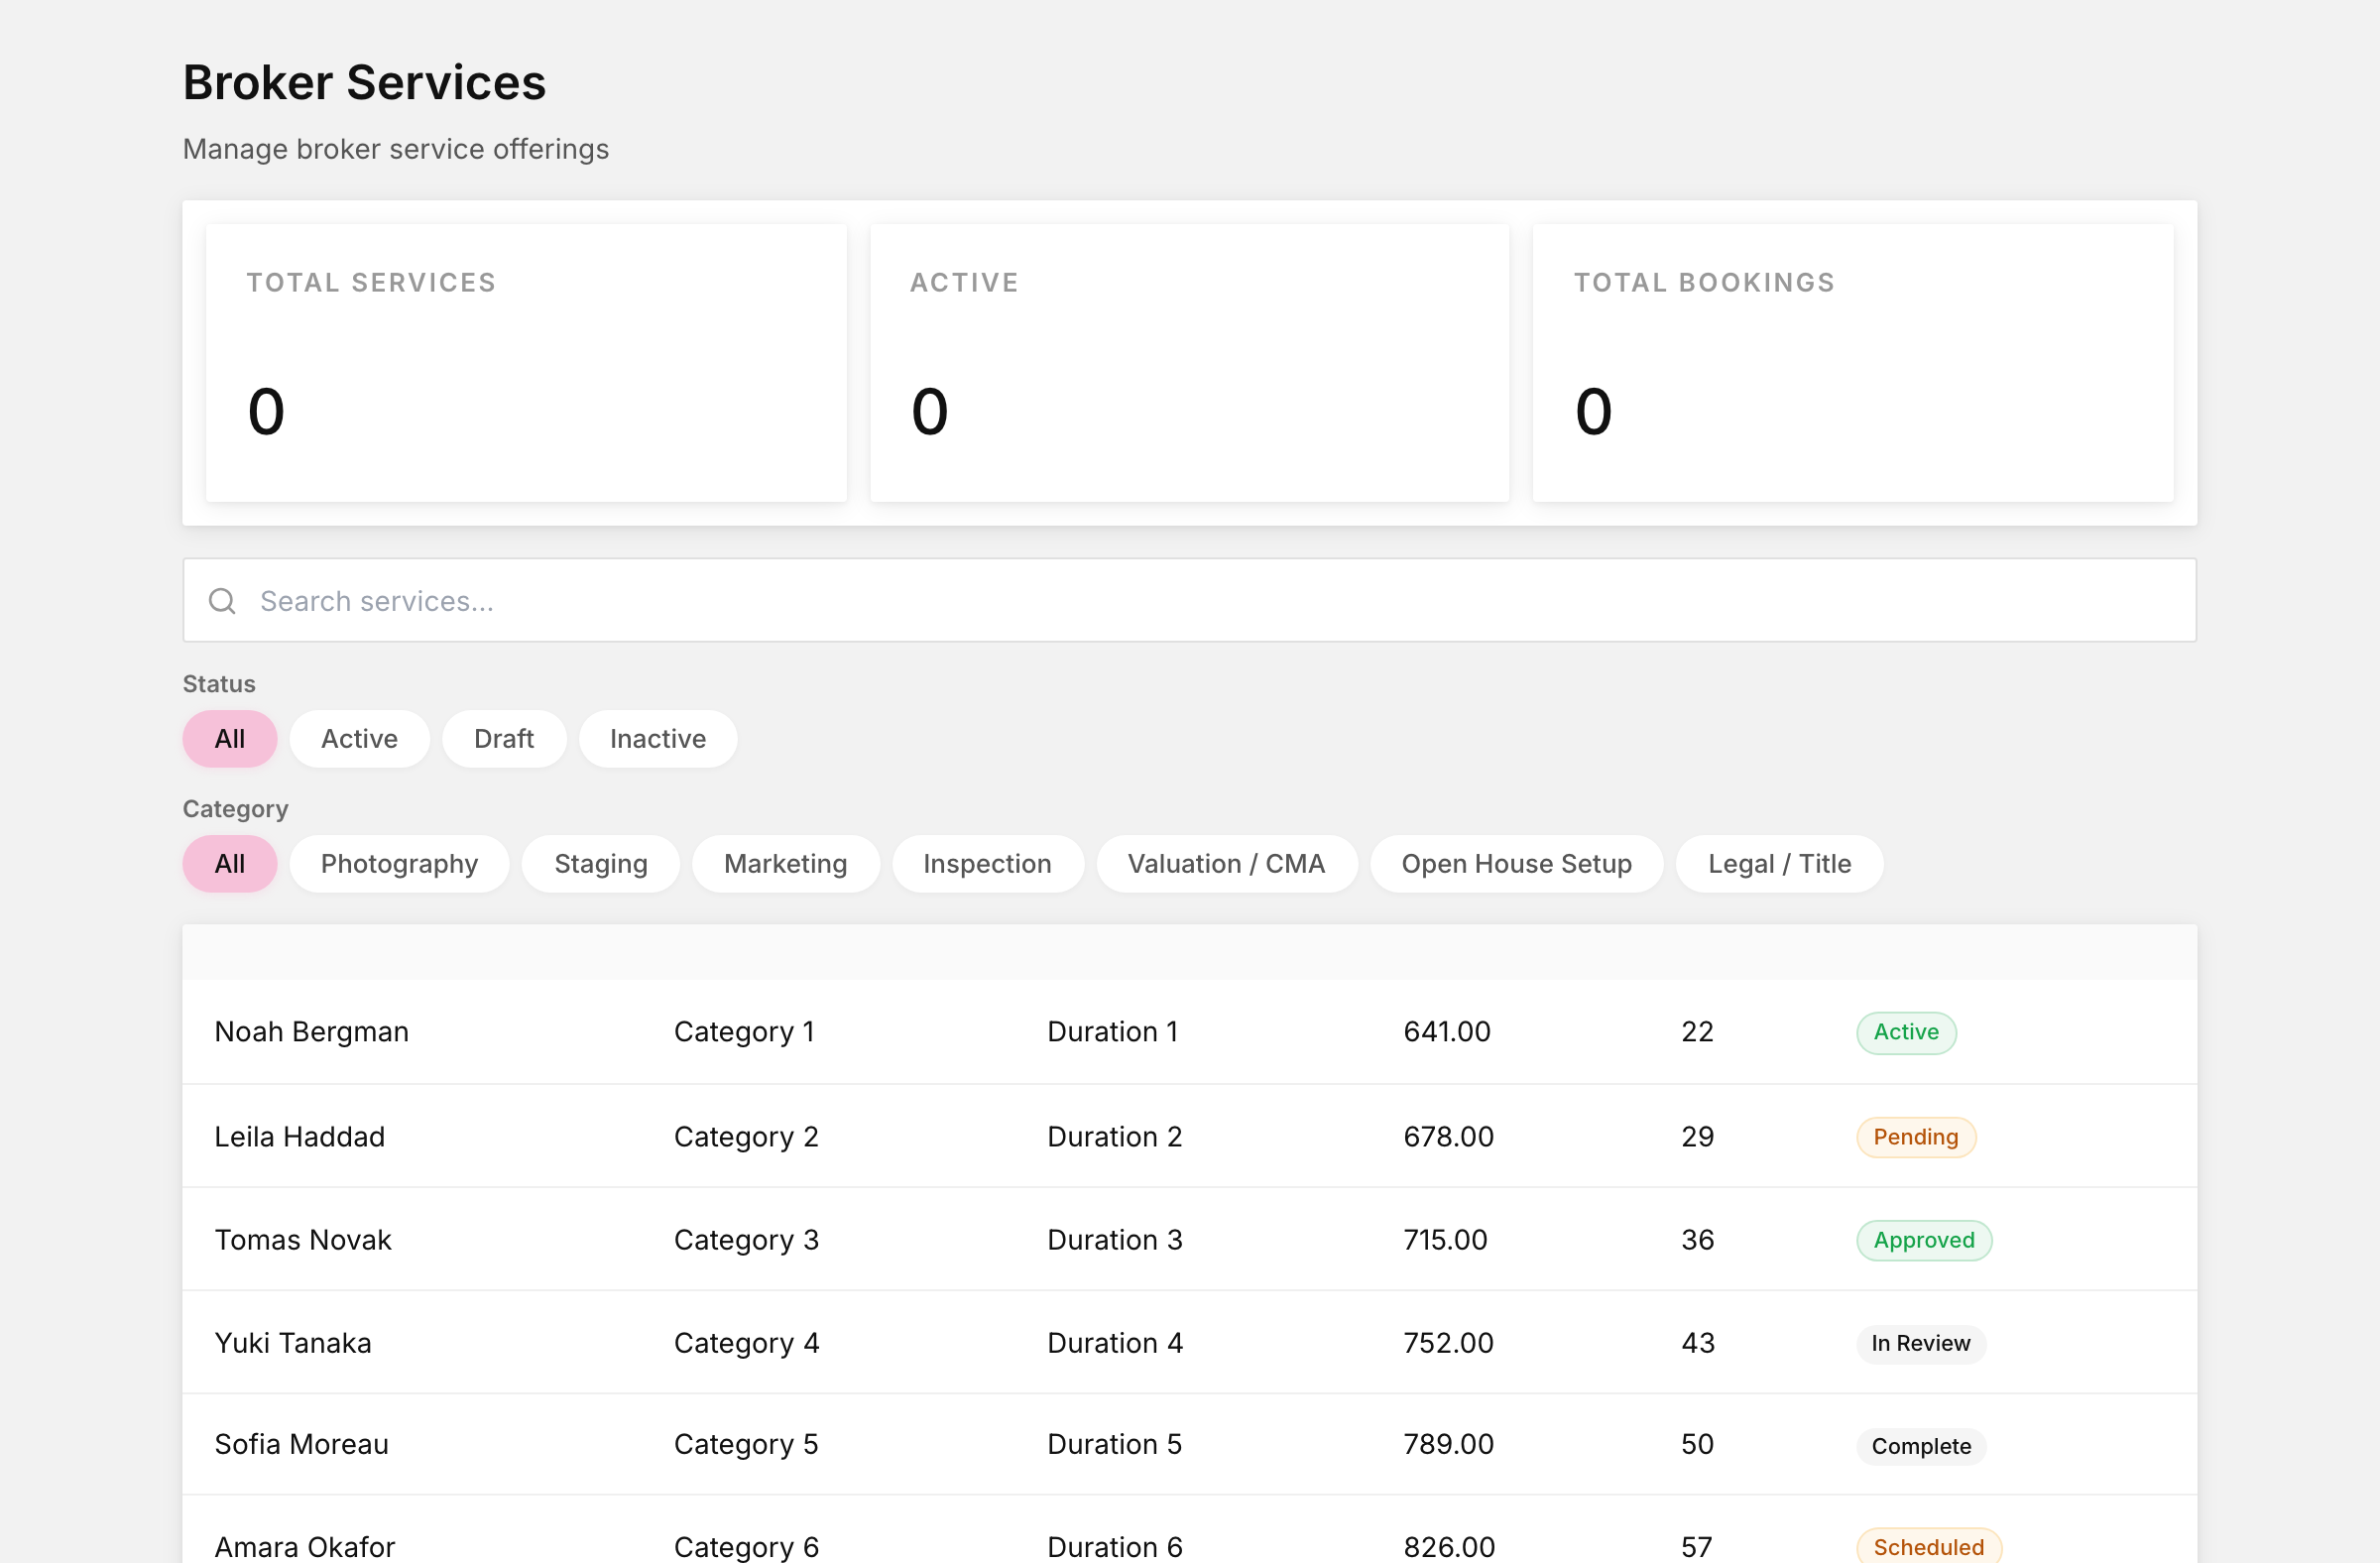Filter by Photography category

(399, 864)
